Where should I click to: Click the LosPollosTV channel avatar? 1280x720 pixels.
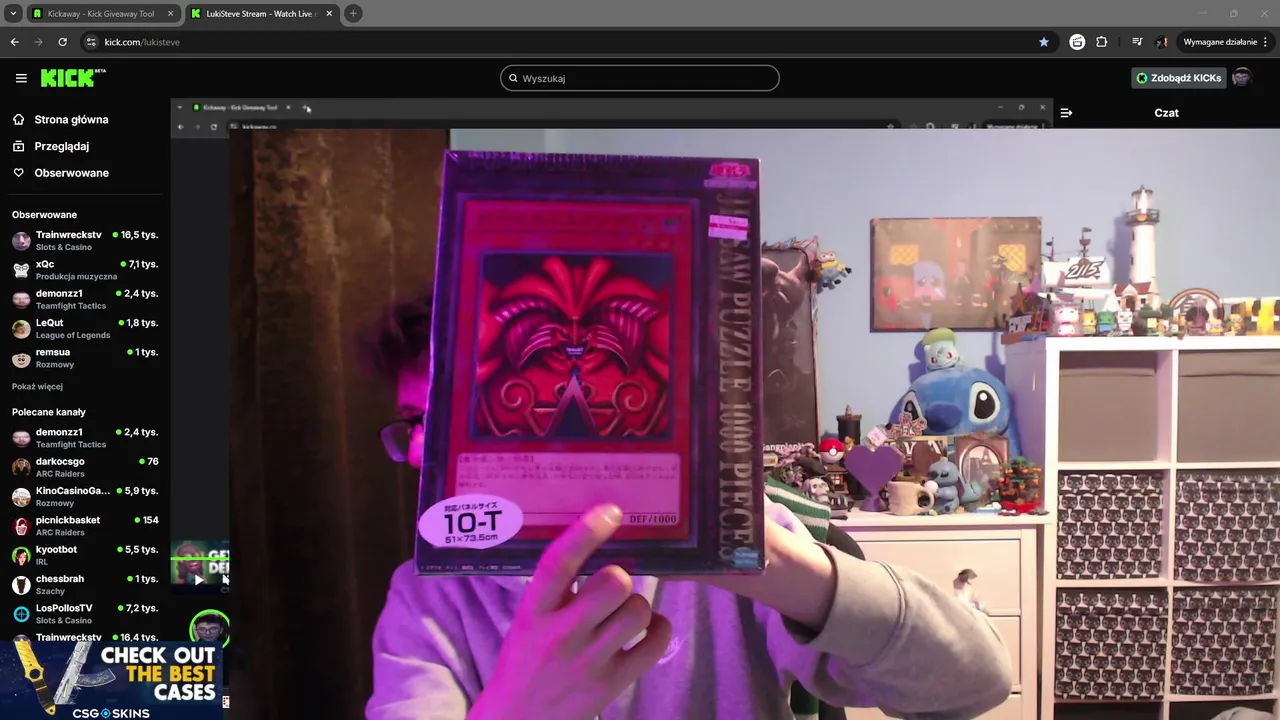tap(21, 614)
